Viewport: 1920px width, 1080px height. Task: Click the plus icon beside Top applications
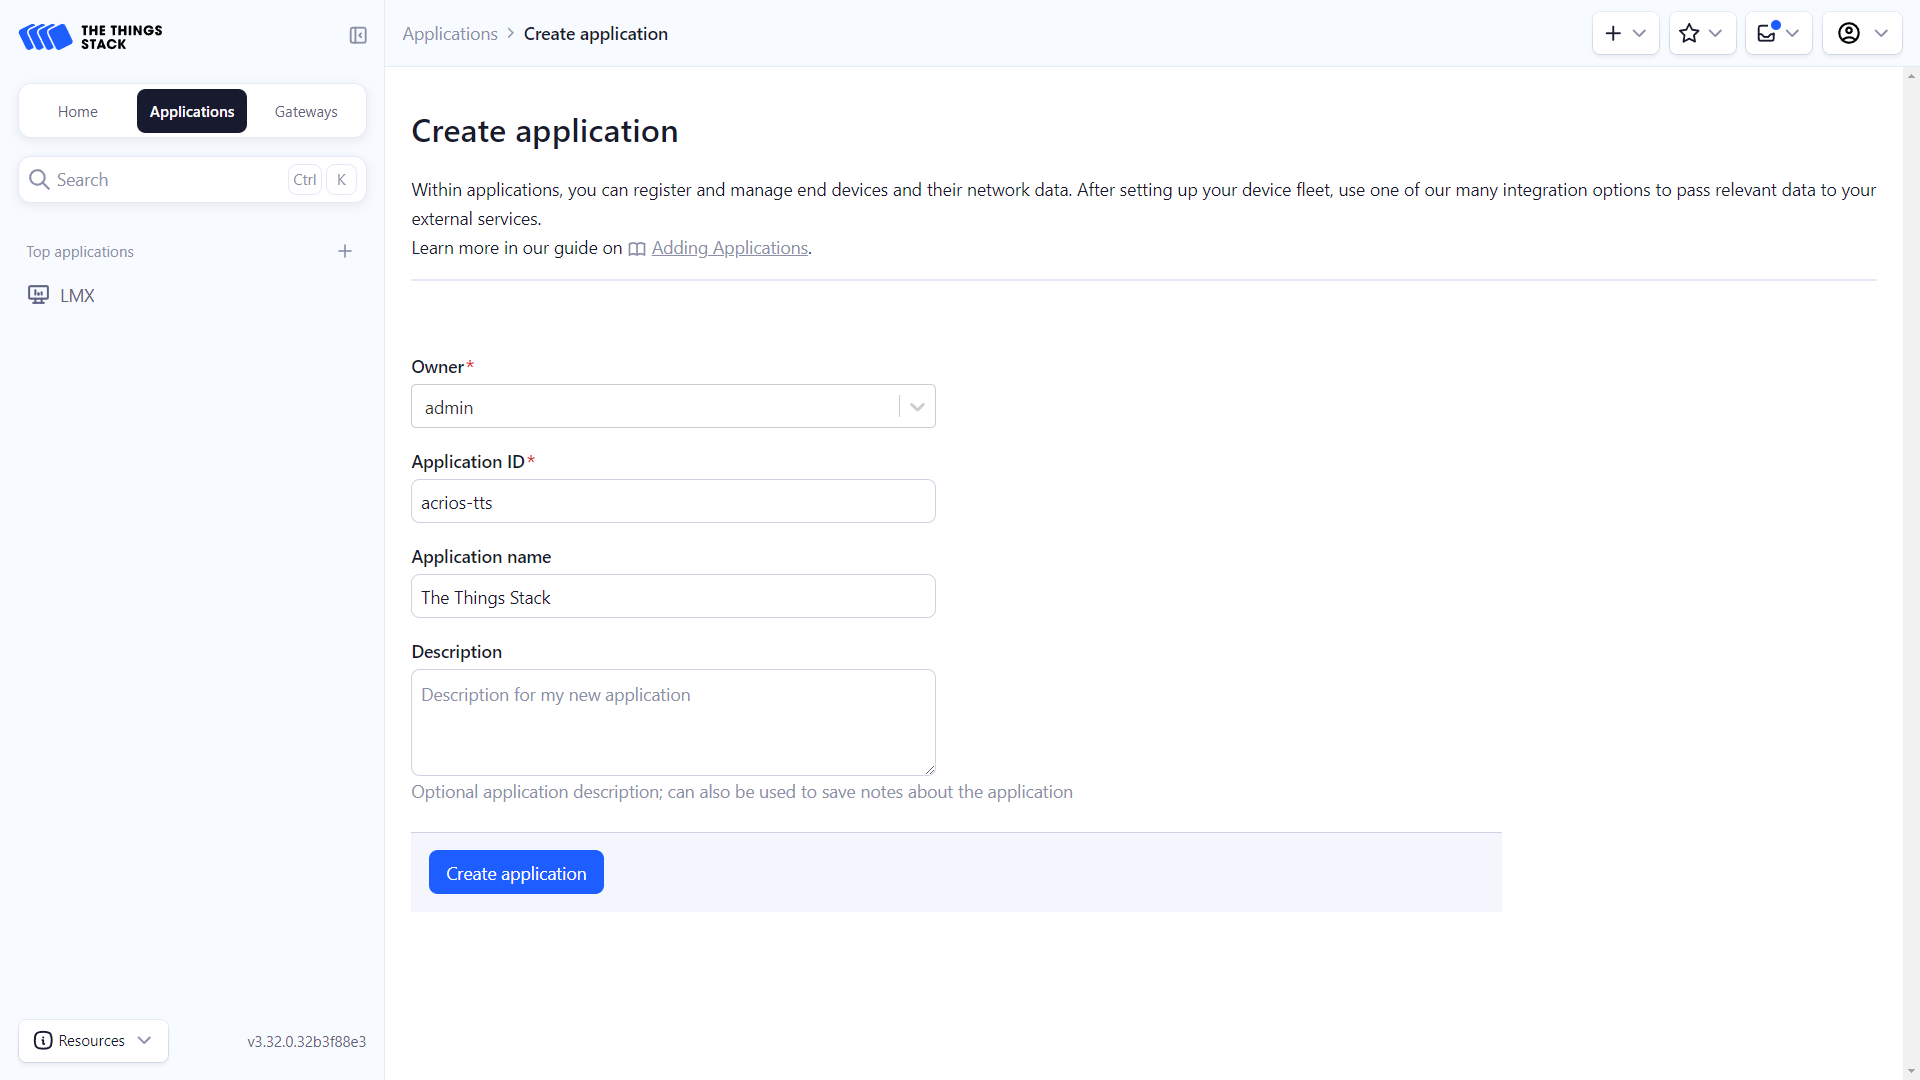345,251
